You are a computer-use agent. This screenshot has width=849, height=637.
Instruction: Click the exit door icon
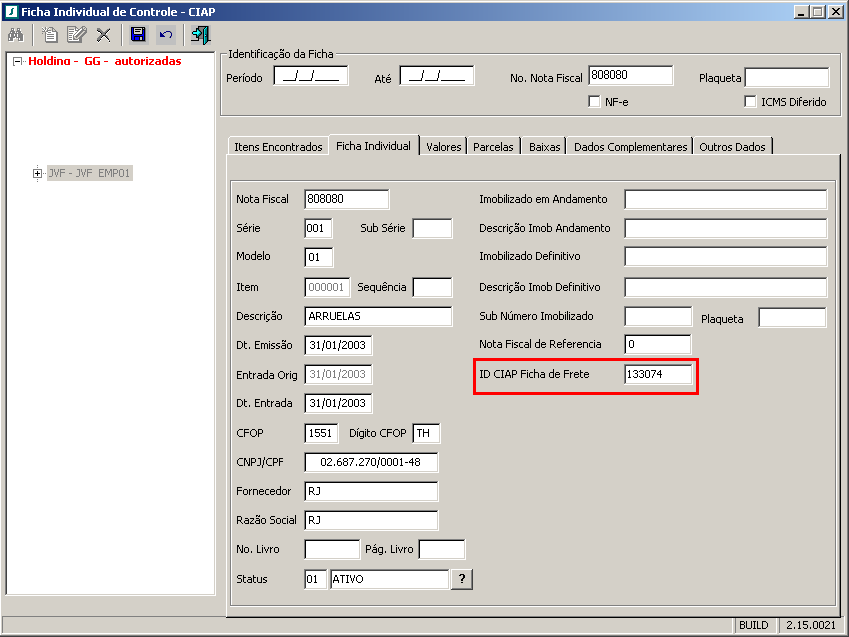(201, 35)
